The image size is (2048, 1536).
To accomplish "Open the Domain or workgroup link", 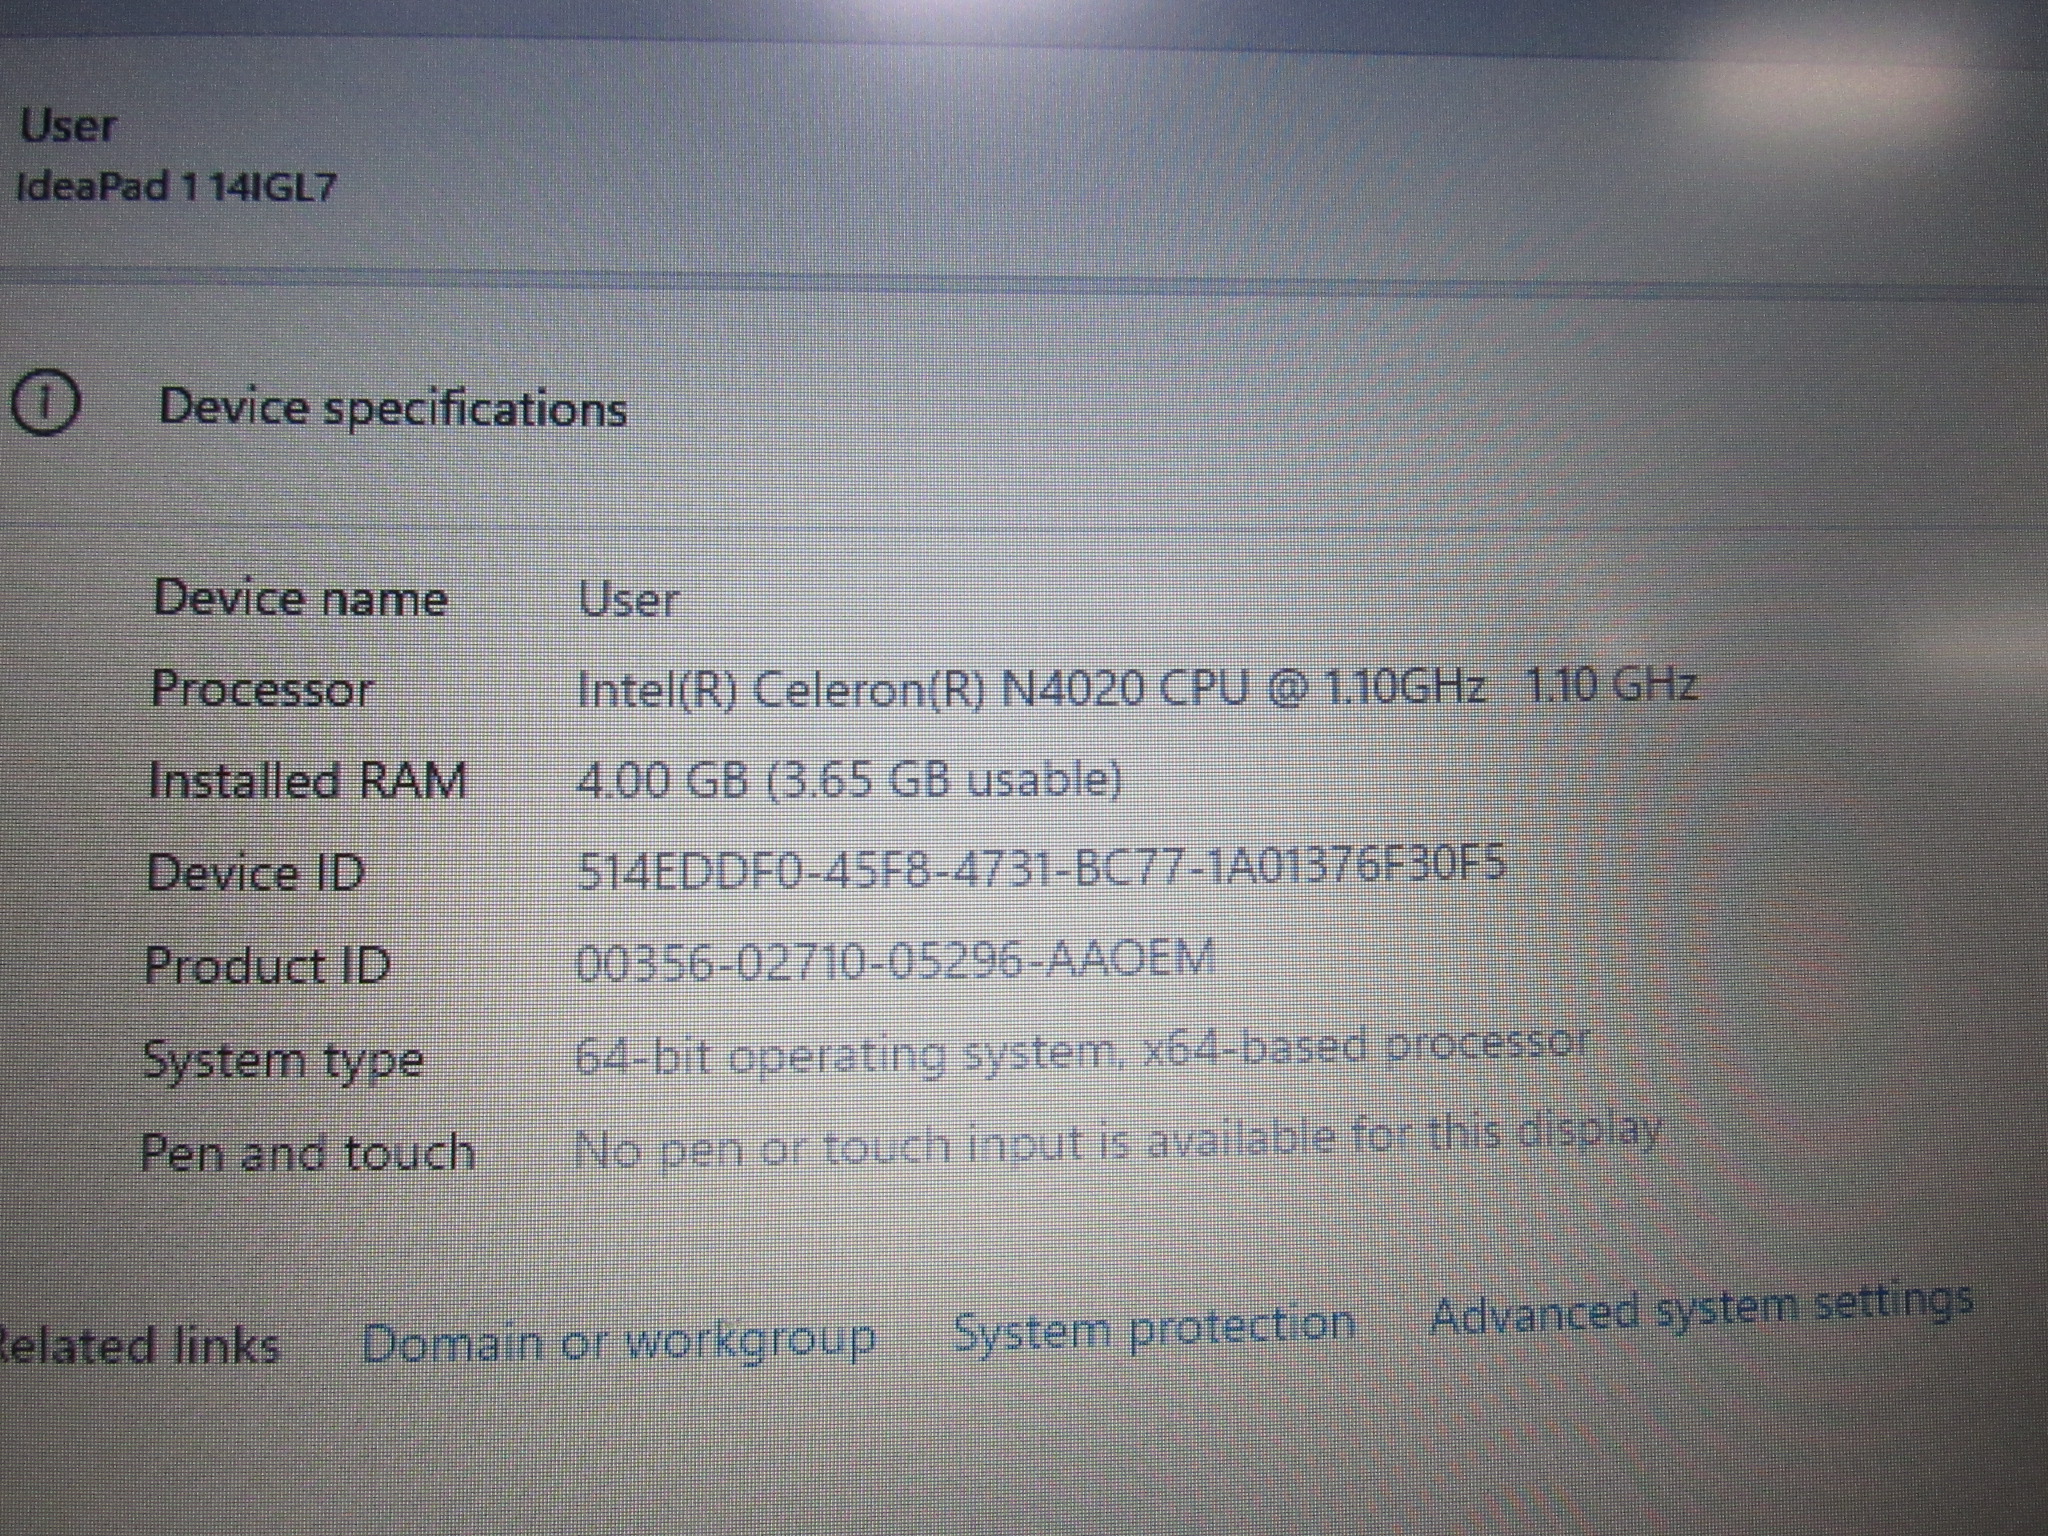I will [x=618, y=1342].
